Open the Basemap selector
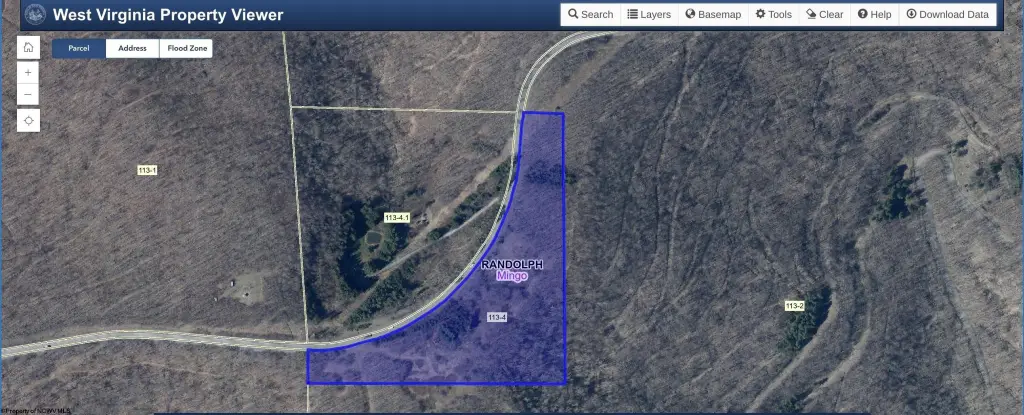Screen dimensions: 1024x415 (713, 14)
